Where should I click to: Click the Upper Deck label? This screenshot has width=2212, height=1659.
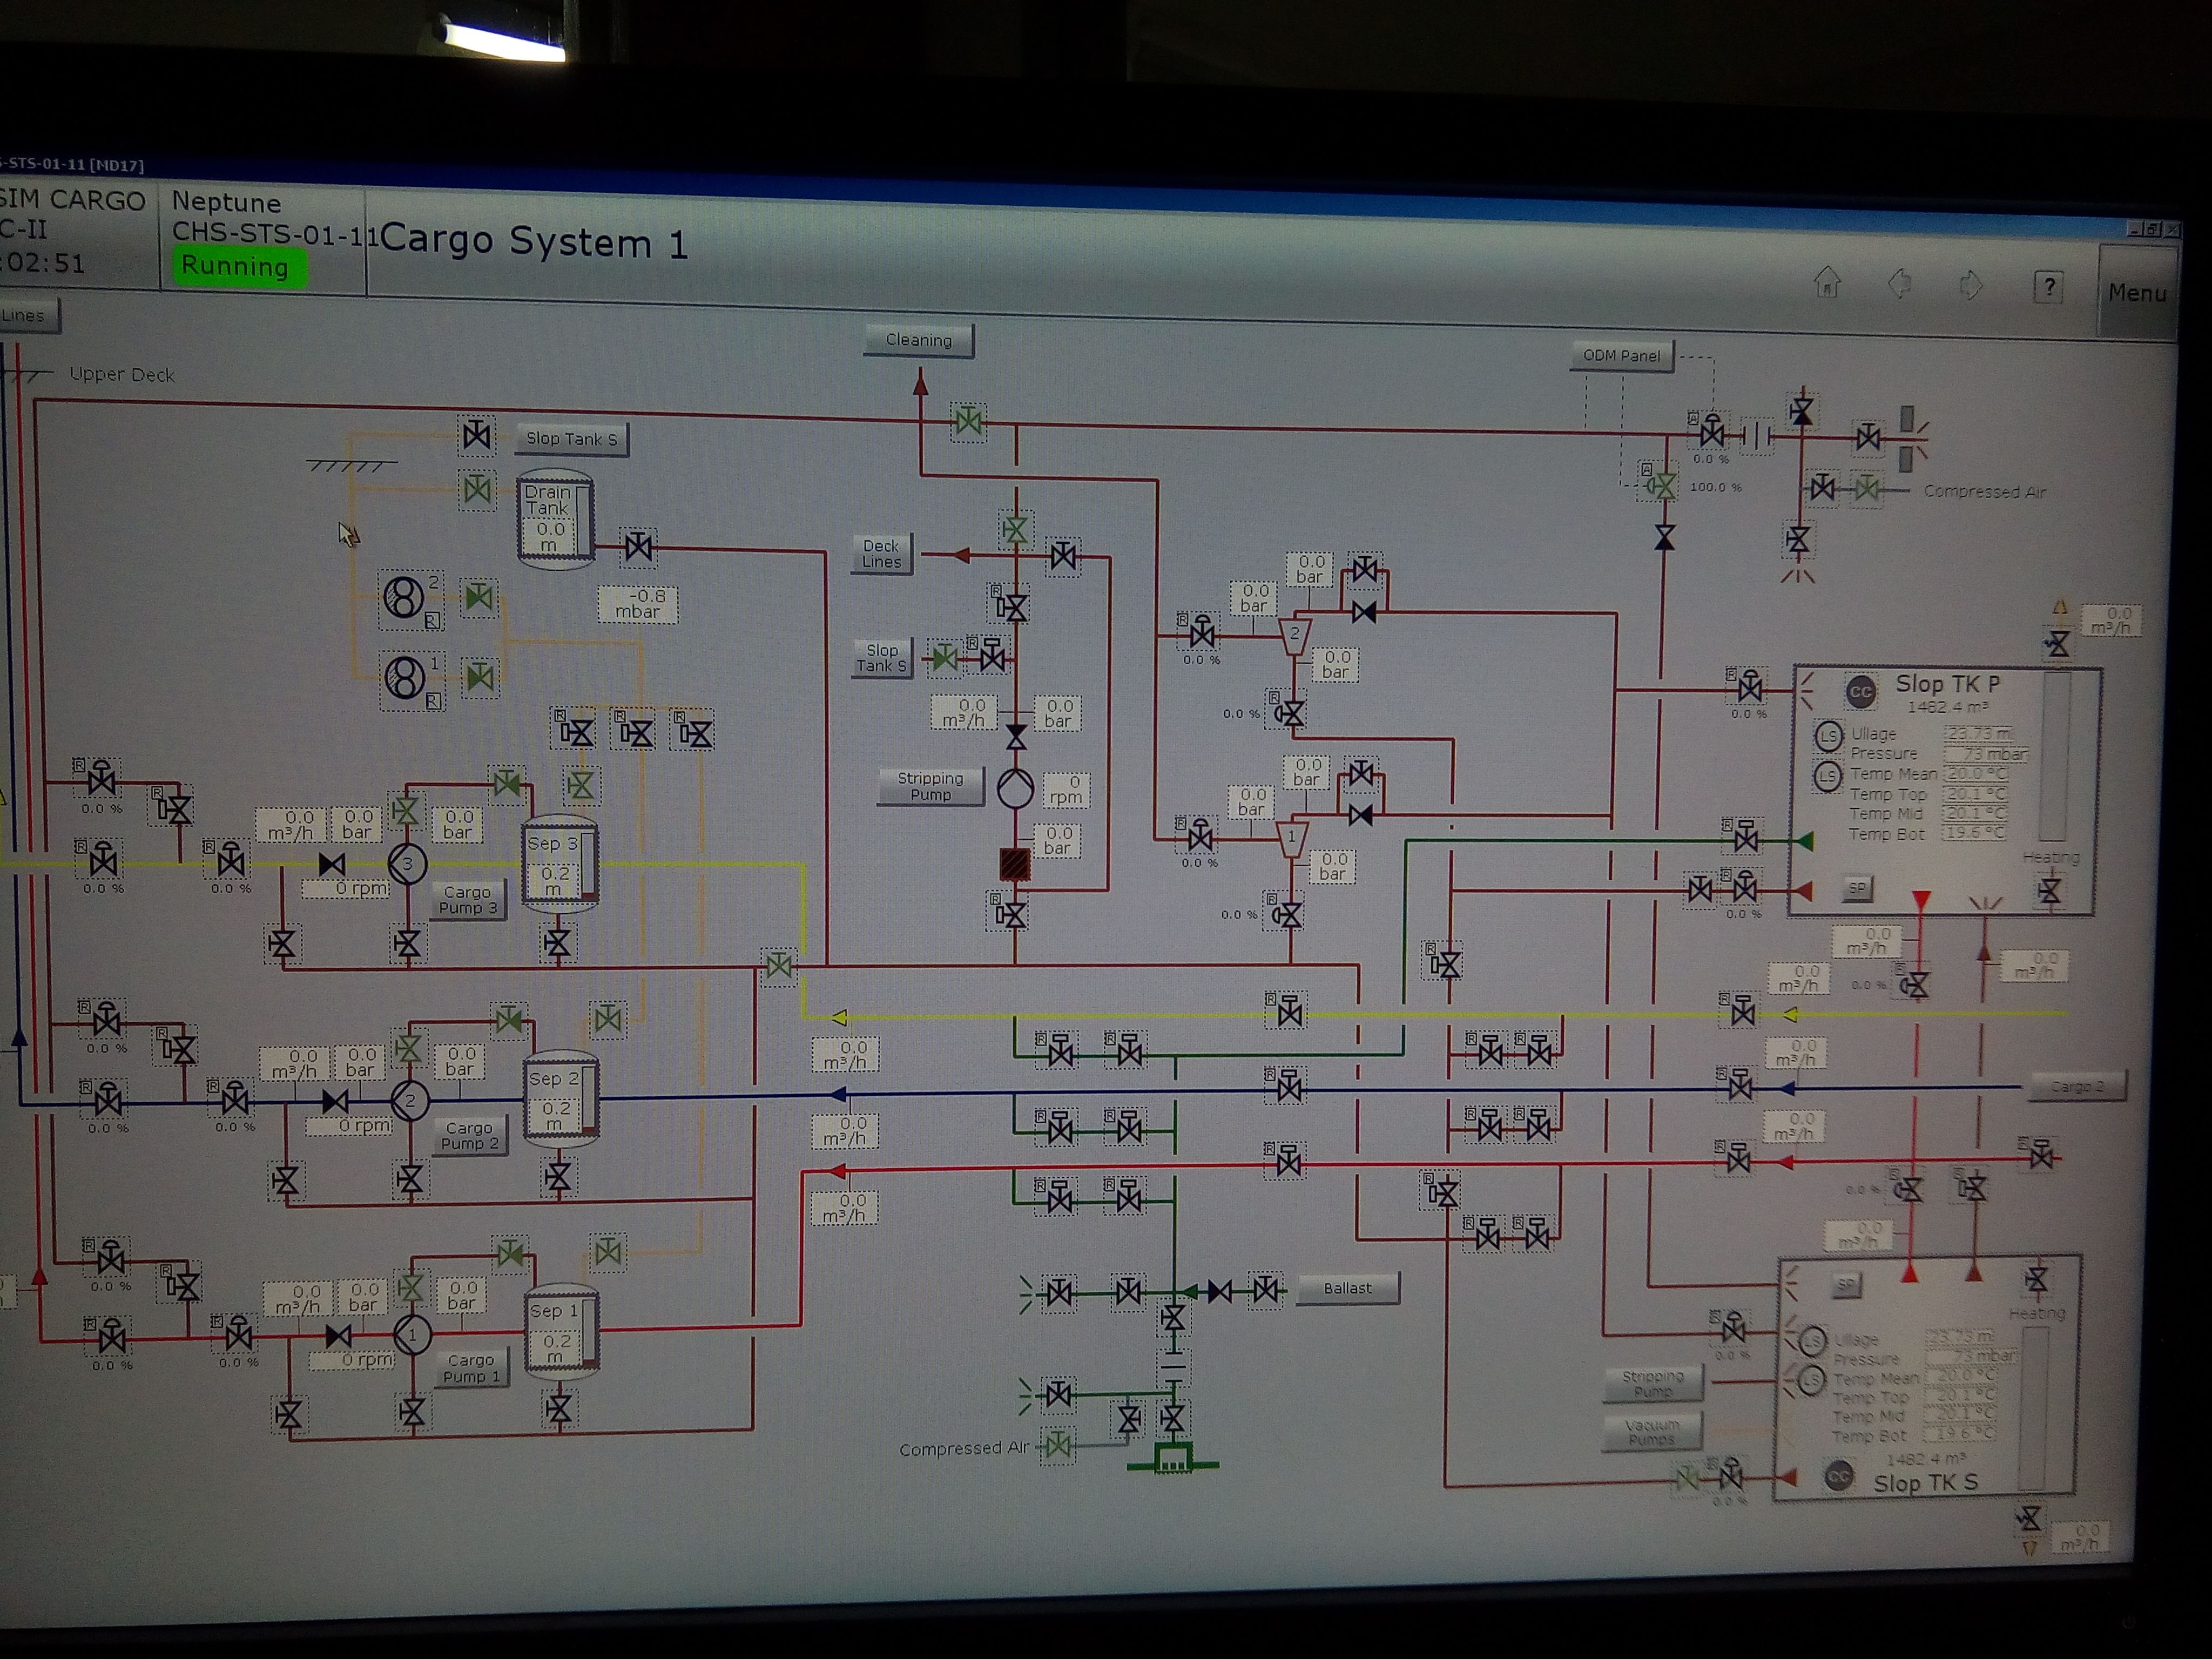pyautogui.click(x=122, y=375)
